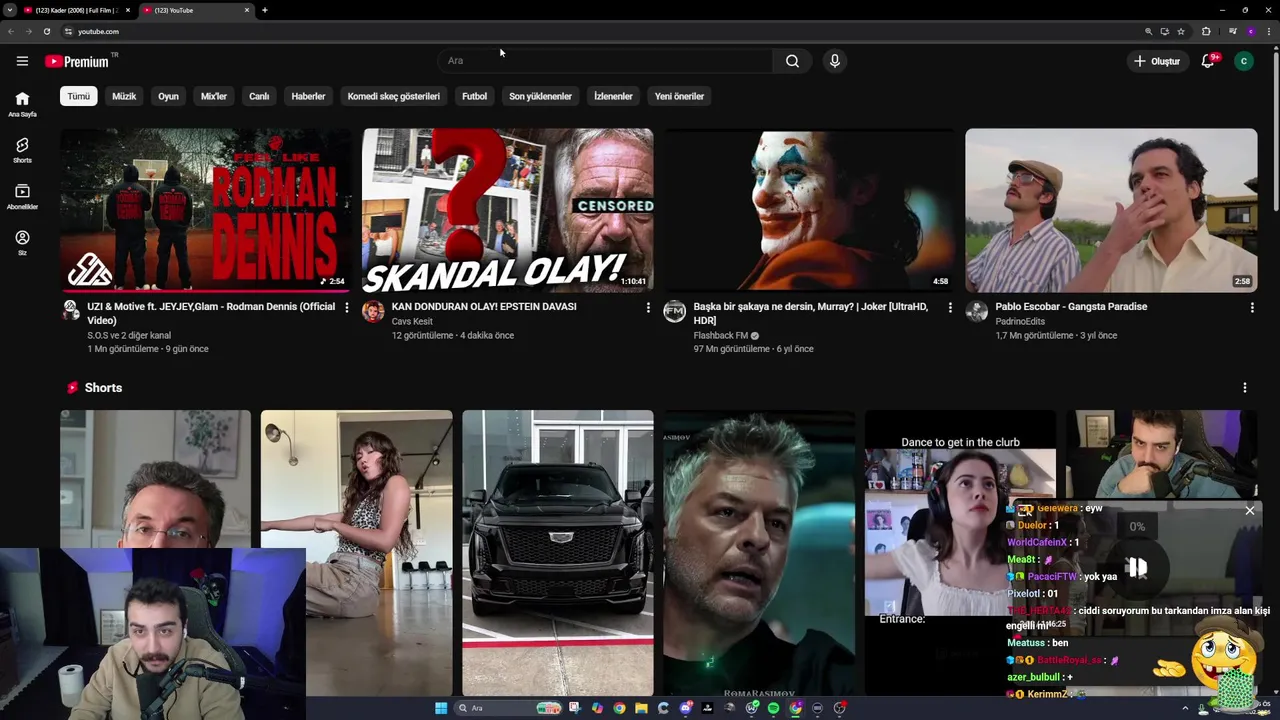Select the Oyun filter chip
This screenshot has width=1280, height=720.
point(168,96)
